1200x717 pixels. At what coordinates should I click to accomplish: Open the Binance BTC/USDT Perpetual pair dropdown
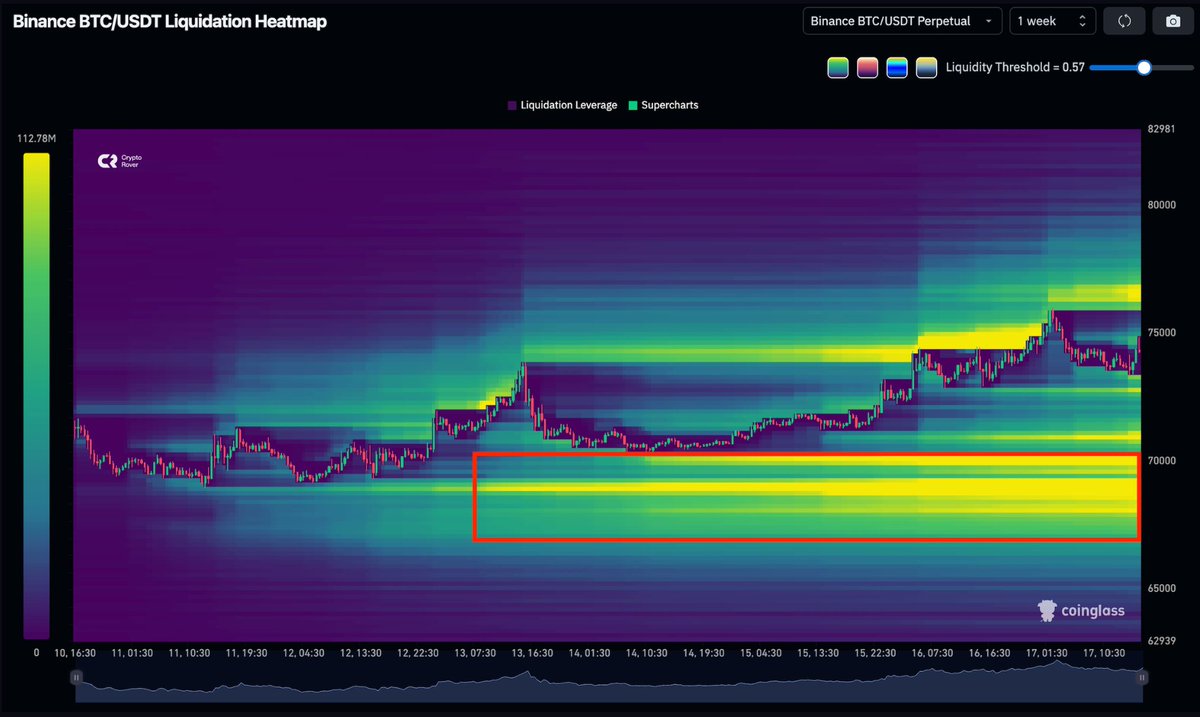(x=902, y=21)
